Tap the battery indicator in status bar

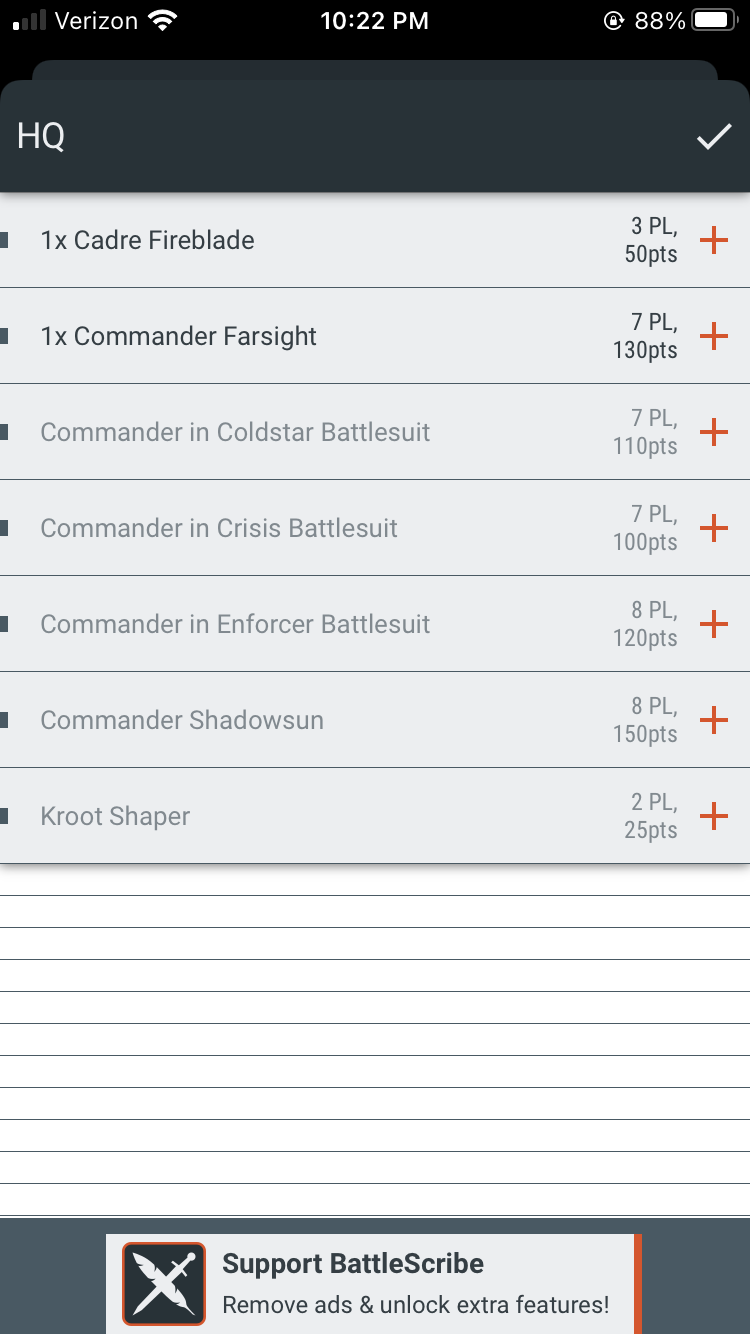pos(712,20)
